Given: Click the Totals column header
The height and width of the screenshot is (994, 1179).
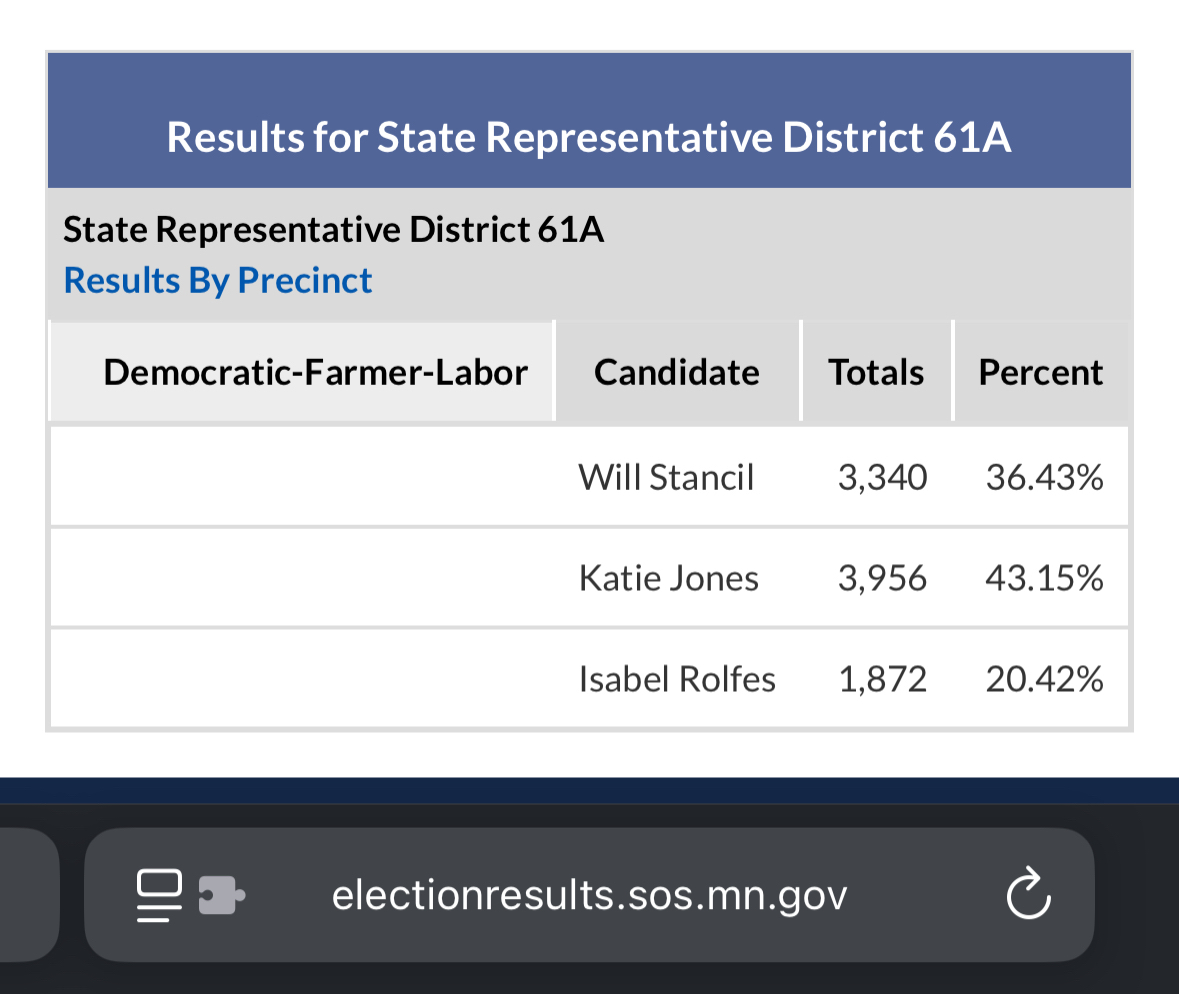Looking at the screenshot, I should pyautogui.click(x=876, y=372).
